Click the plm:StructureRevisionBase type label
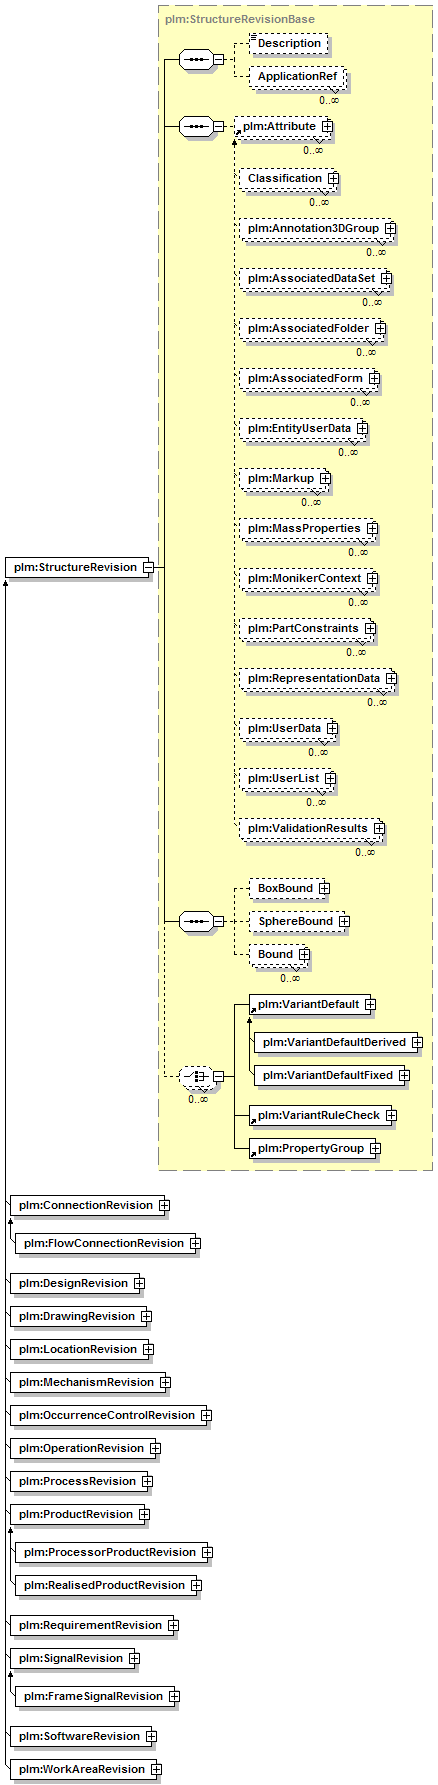 pos(240,19)
